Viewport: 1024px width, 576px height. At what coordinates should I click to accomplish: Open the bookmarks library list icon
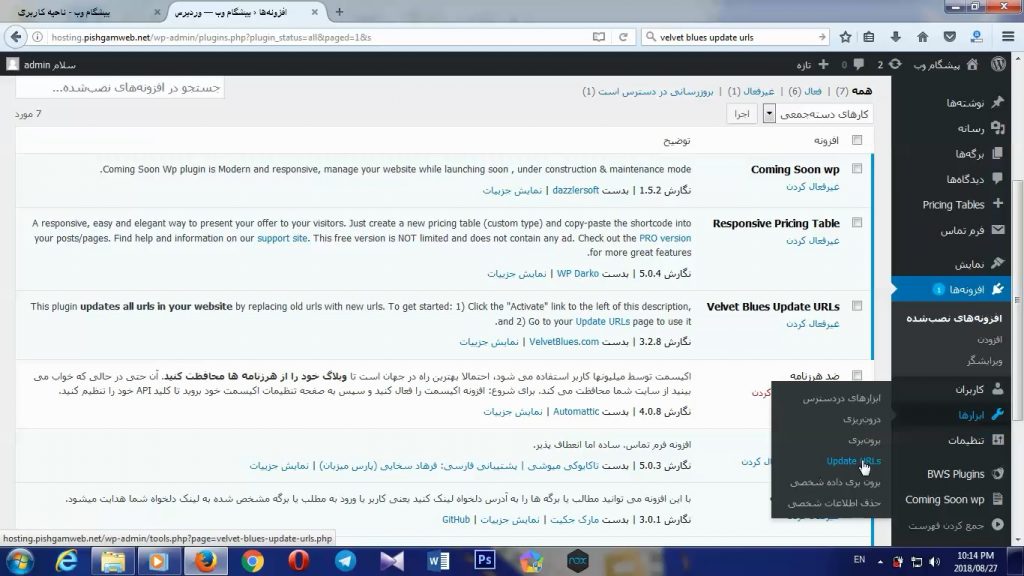point(869,37)
